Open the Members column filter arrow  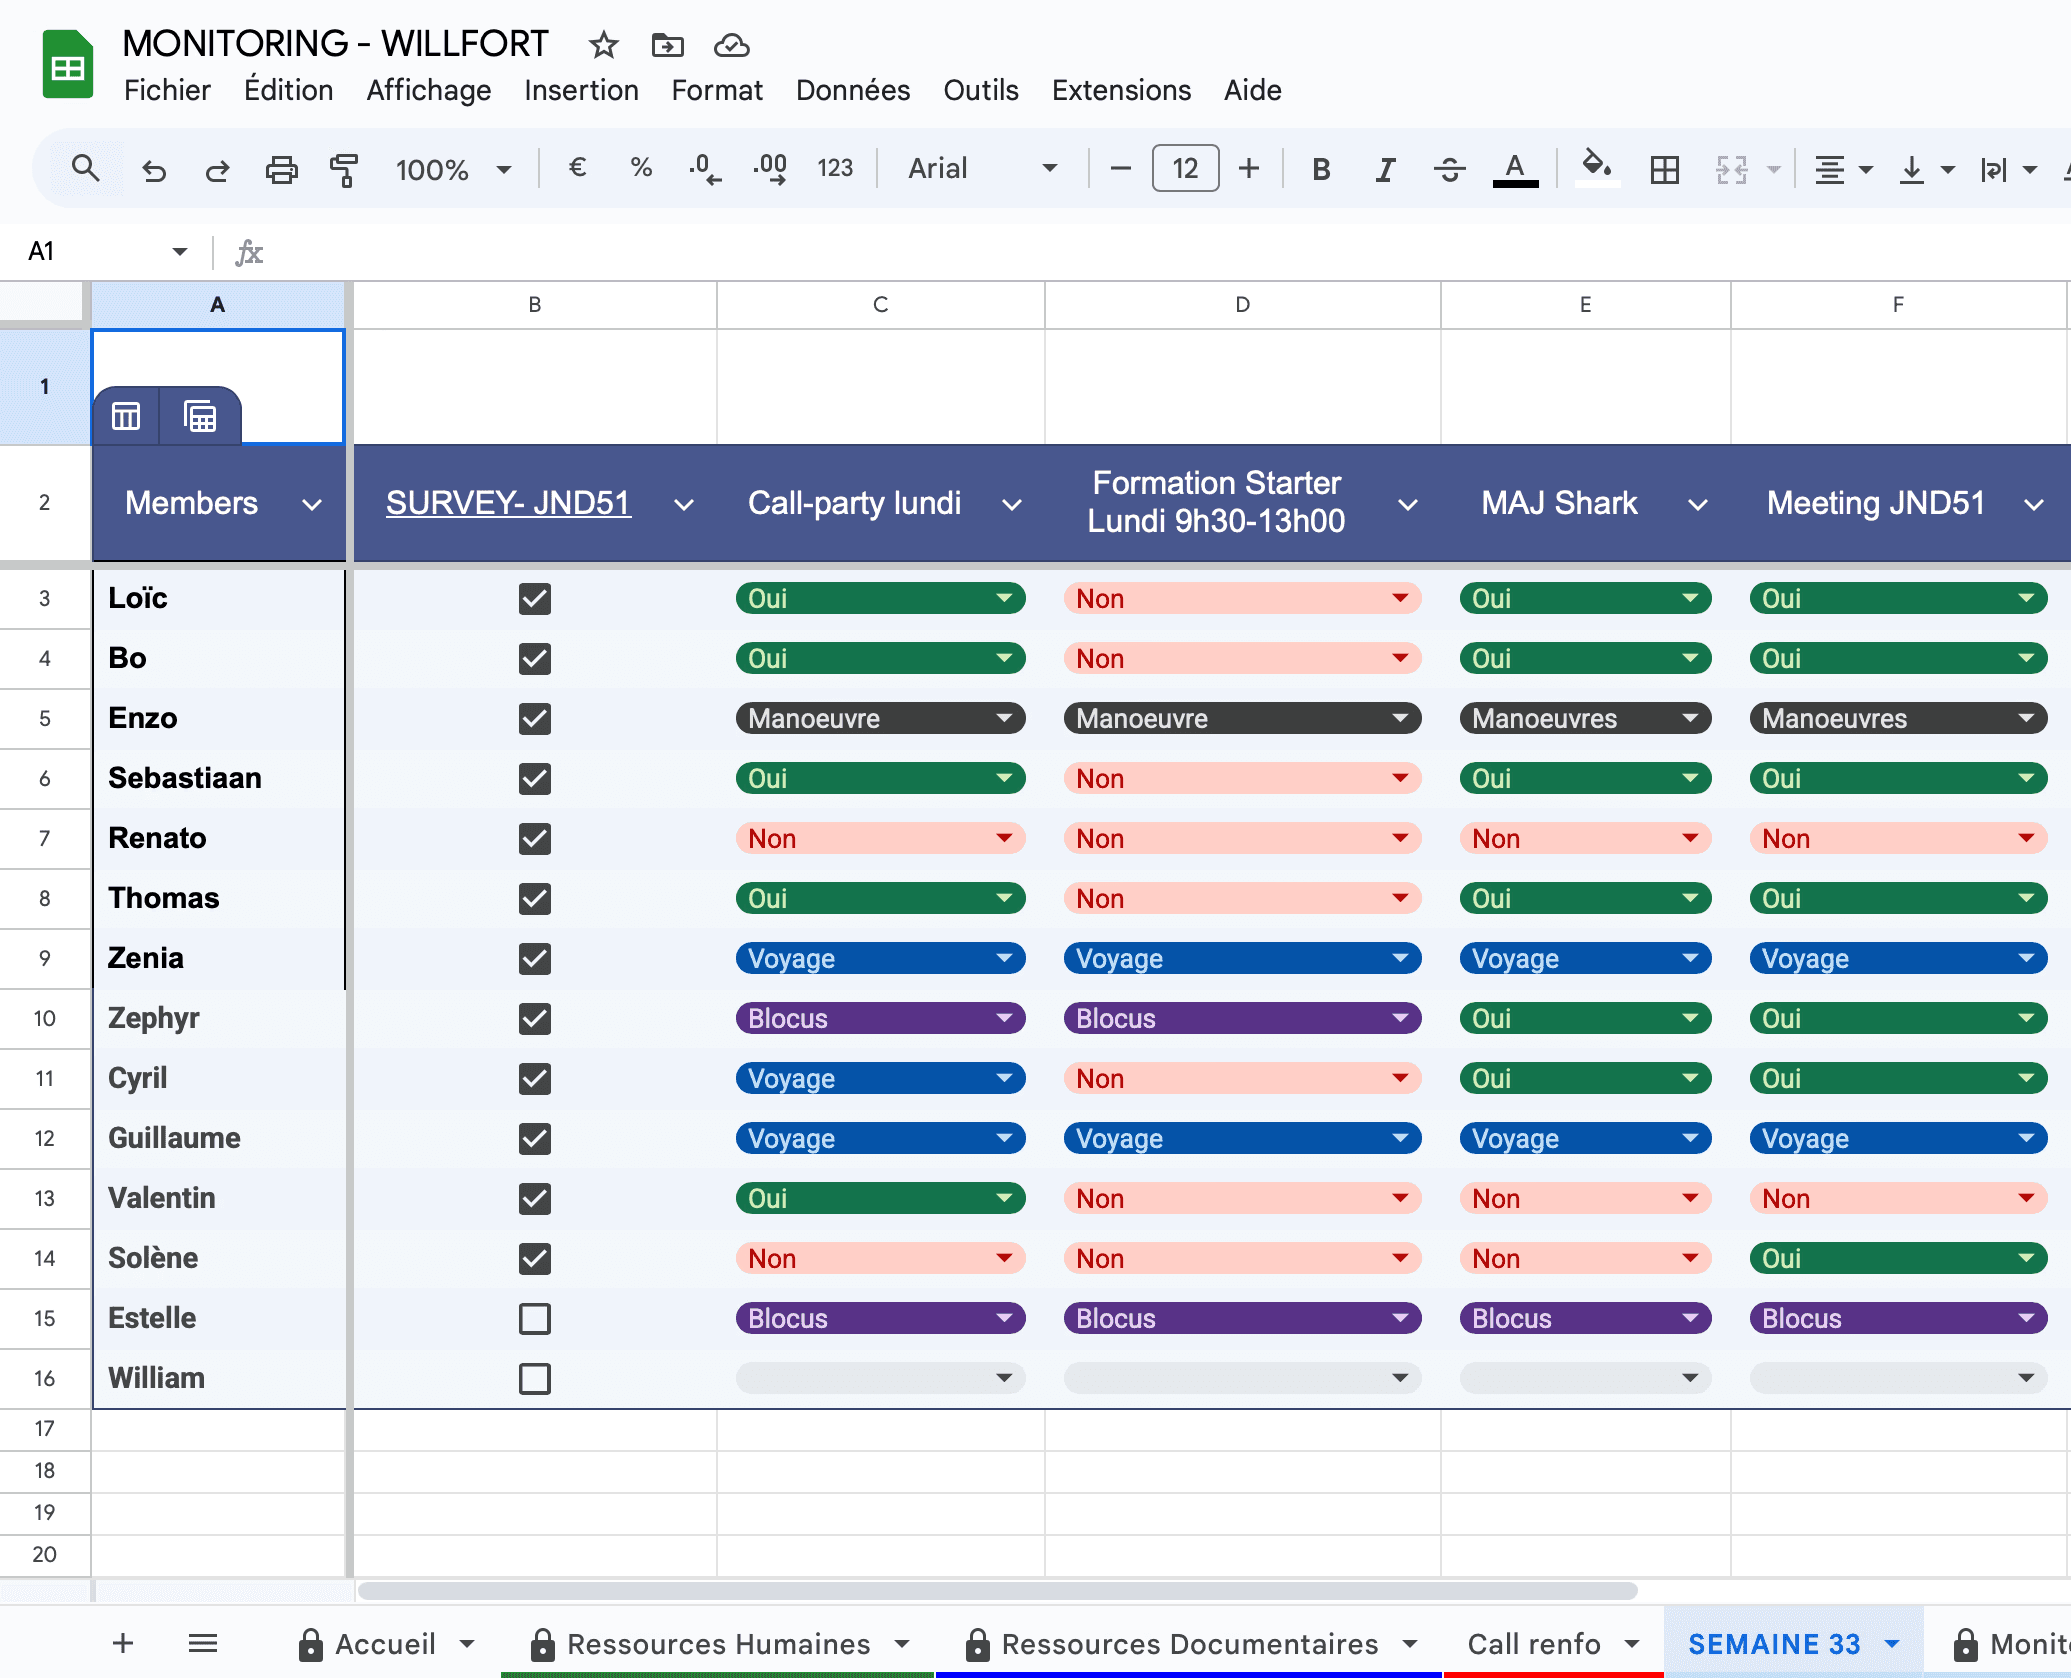pos(312,504)
